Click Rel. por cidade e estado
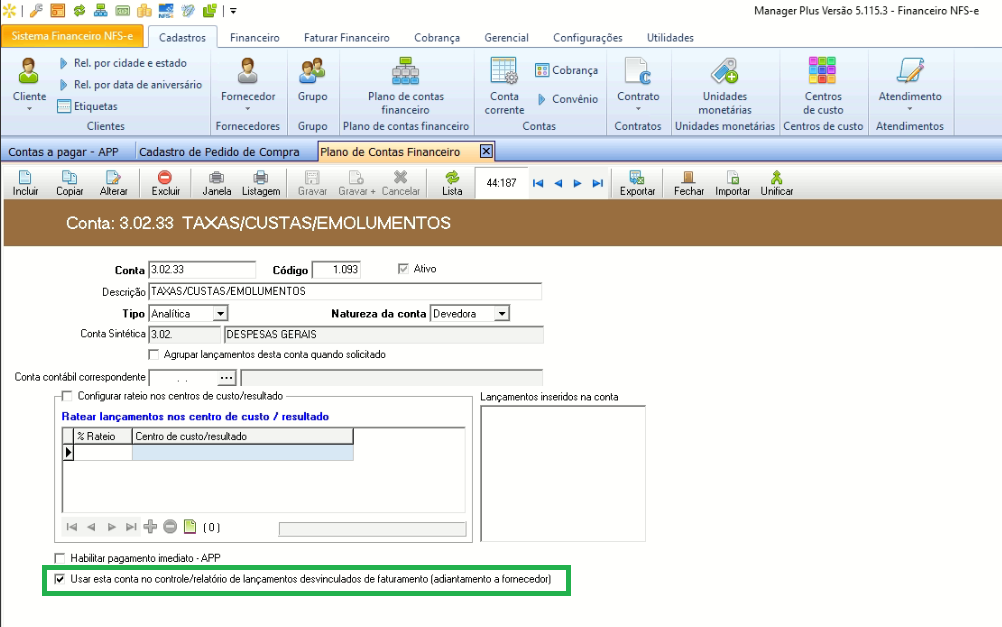The width and height of the screenshot is (1002, 627). point(129,63)
